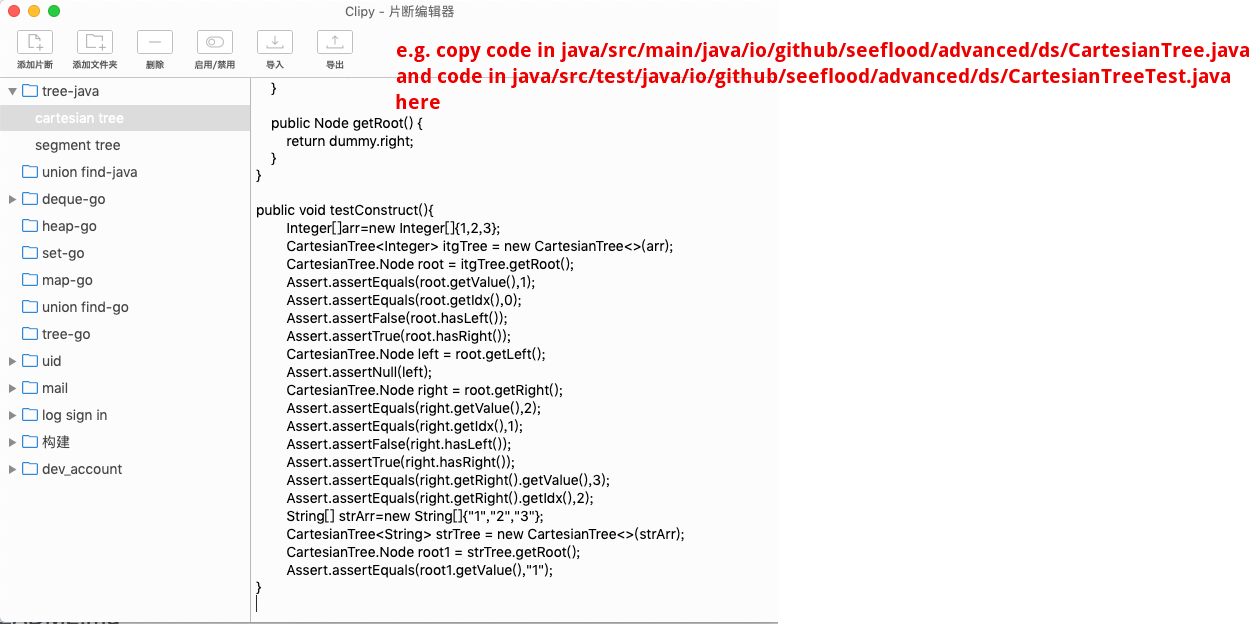Expand the log sign in folder triangle
Viewport: 1258px width, 624px height.
[12, 415]
